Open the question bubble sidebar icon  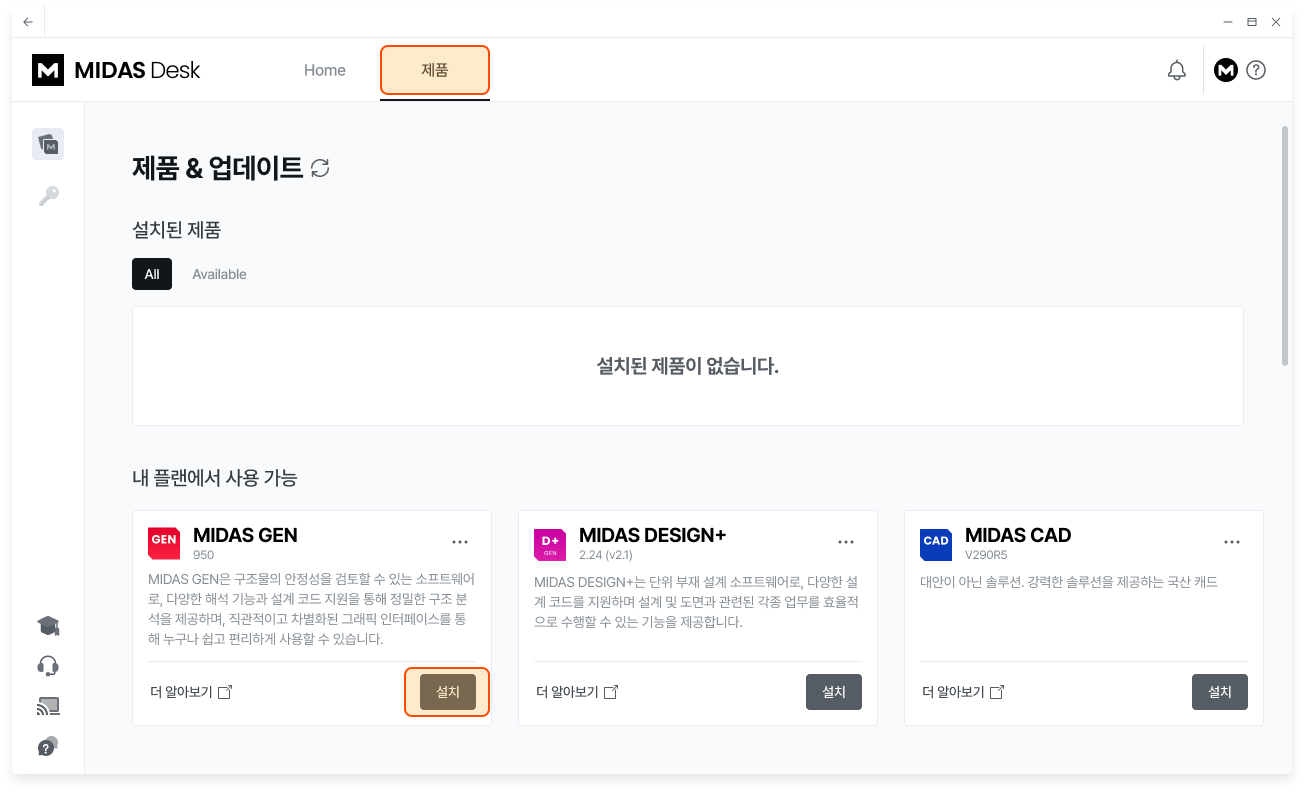tap(48, 746)
